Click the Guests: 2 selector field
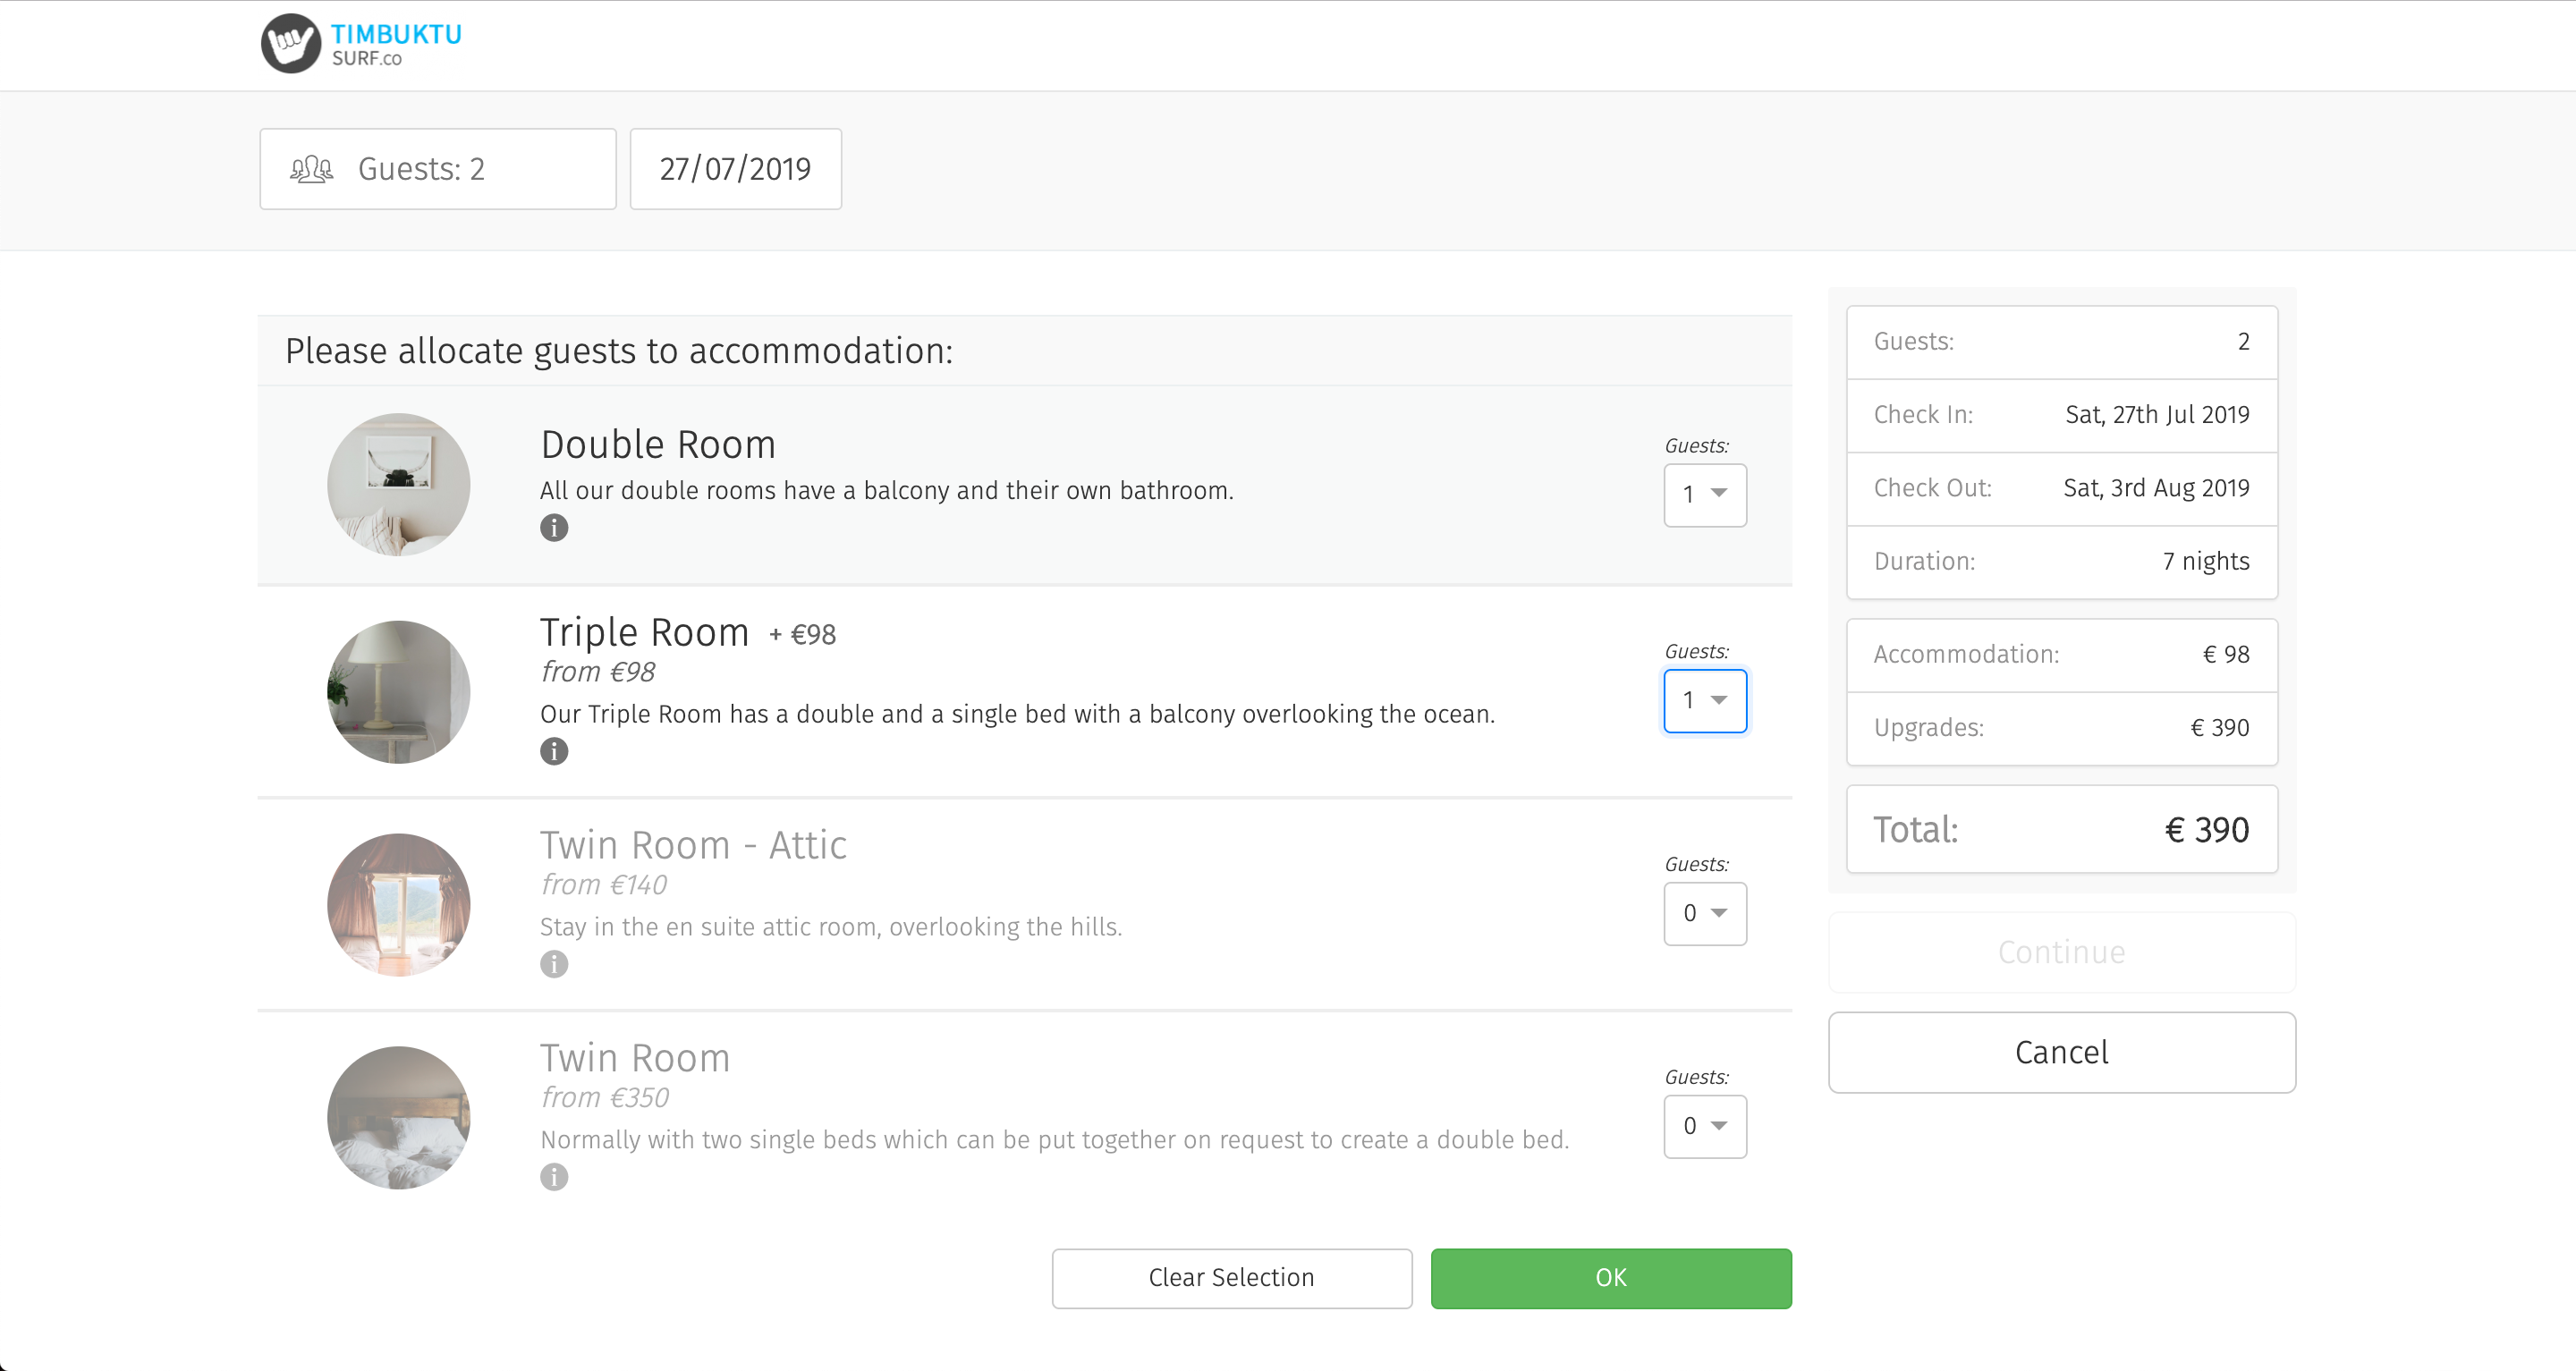The height and width of the screenshot is (1371, 2576). (x=437, y=169)
